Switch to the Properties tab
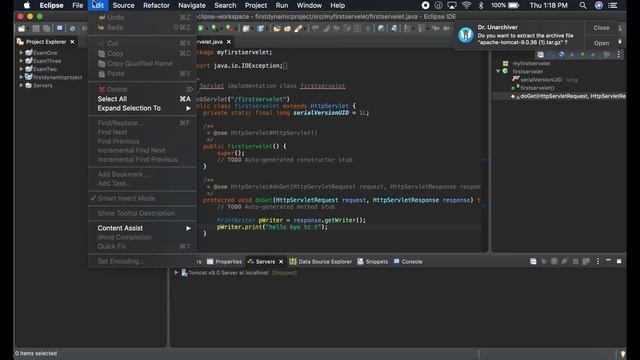640x360 pixels. 224,262
